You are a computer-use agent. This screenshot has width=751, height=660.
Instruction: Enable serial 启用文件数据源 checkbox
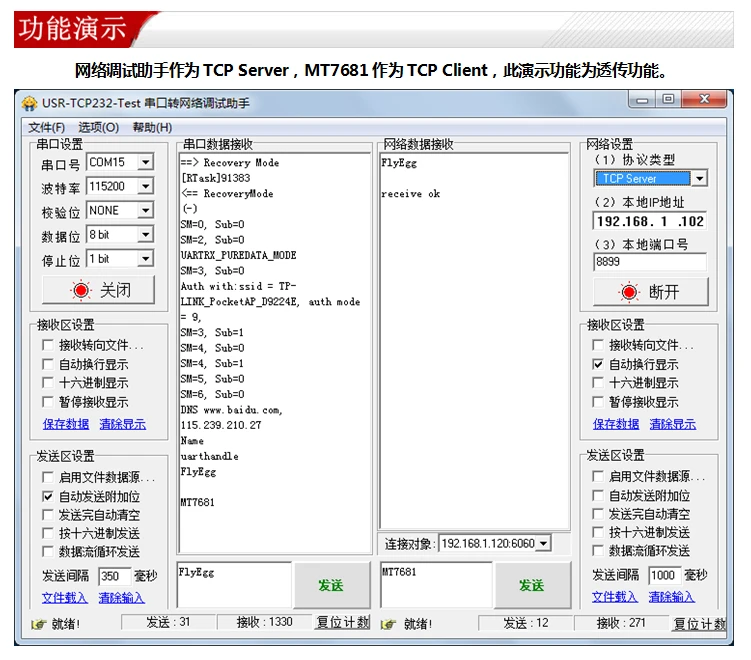47,477
